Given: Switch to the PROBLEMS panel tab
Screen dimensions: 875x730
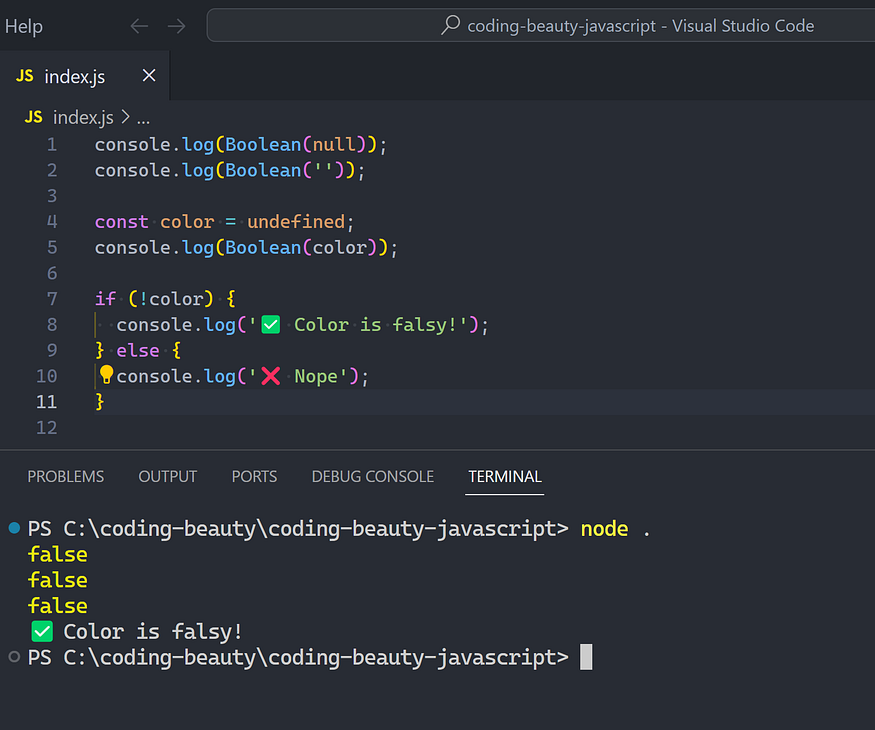Looking at the screenshot, I should click(x=66, y=477).
